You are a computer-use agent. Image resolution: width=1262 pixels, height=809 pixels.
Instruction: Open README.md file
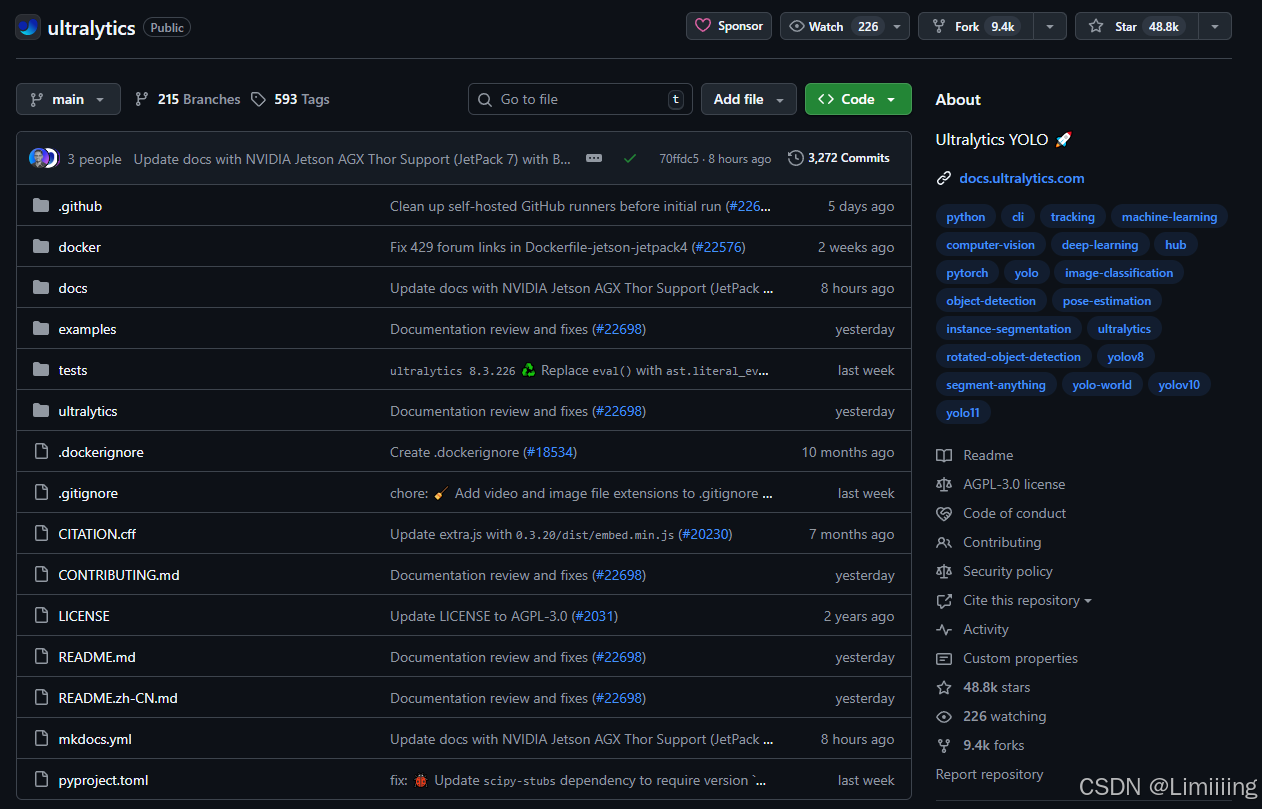tap(97, 657)
